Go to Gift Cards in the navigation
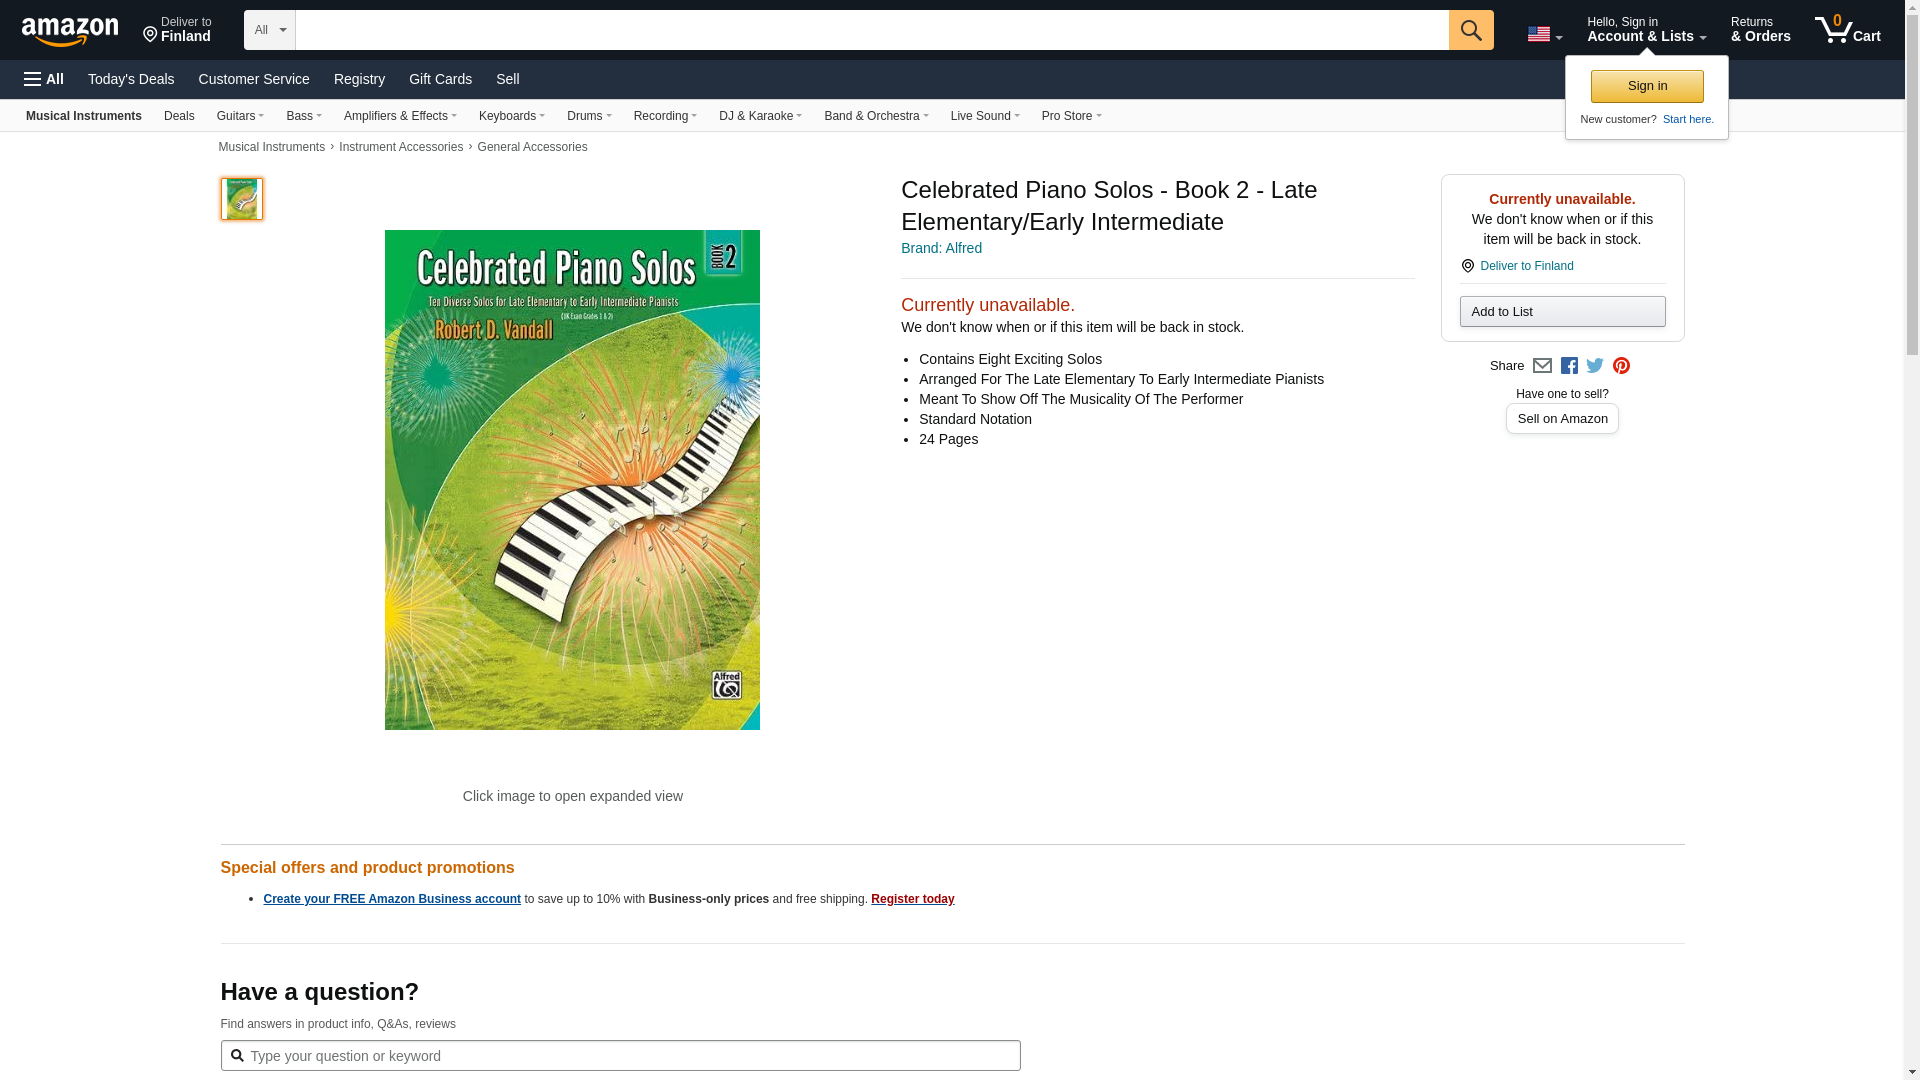The height and width of the screenshot is (1080, 1920). point(440,79)
